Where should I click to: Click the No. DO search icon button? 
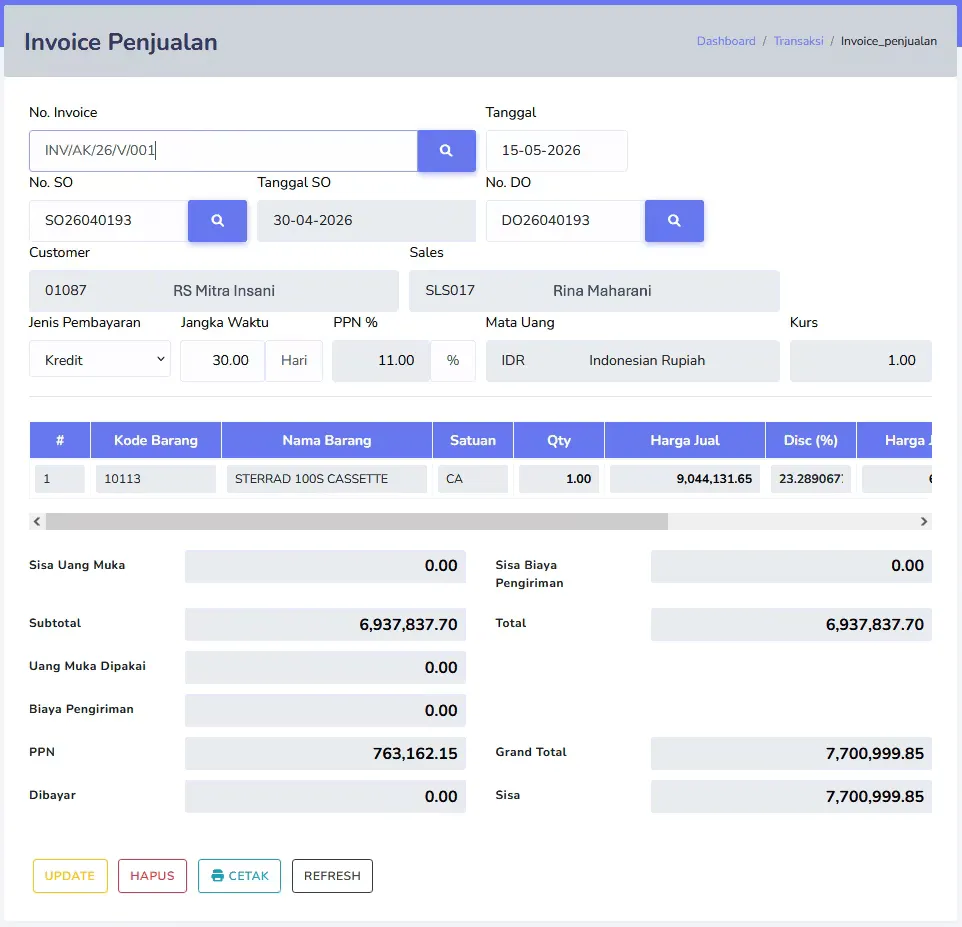tap(674, 220)
